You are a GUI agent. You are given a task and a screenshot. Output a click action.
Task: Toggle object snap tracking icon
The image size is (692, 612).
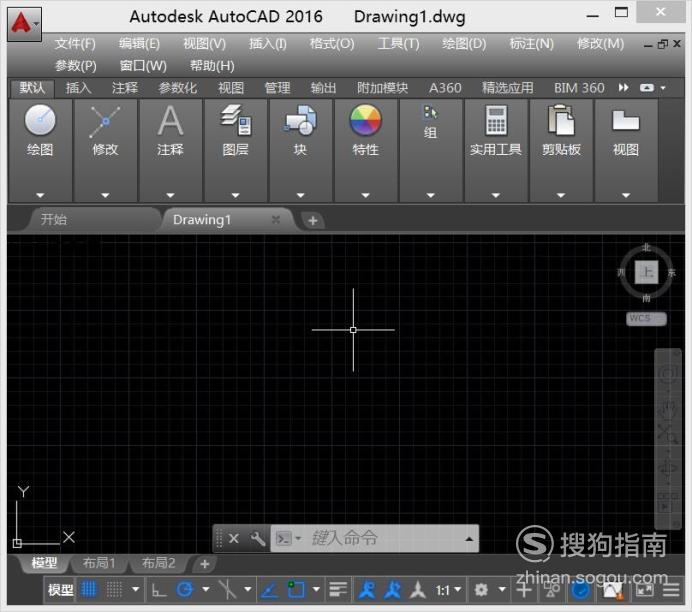pos(270,589)
